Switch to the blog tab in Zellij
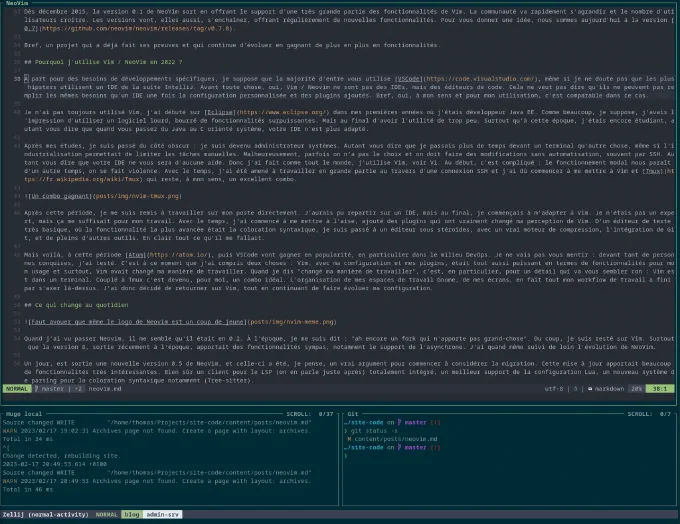Viewport: 680px width, 524px height. point(131,514)
